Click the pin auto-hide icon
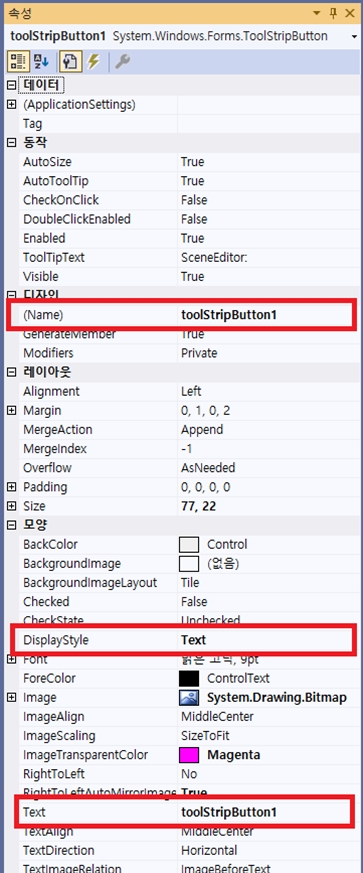Image resolution: width=363 pixels, height=873 pixels. pos(333,13)
